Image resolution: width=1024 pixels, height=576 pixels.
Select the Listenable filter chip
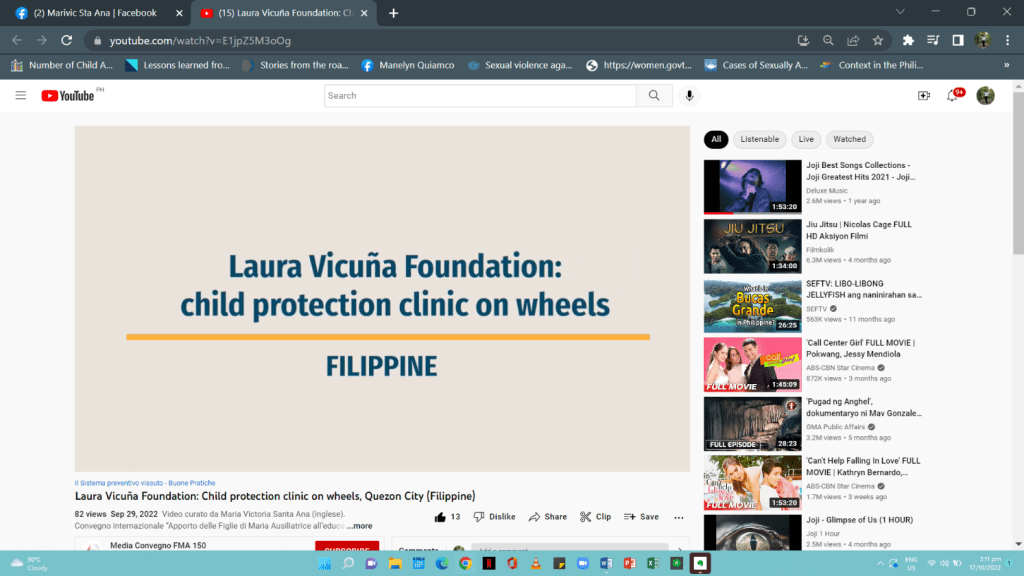click(759, 139)
